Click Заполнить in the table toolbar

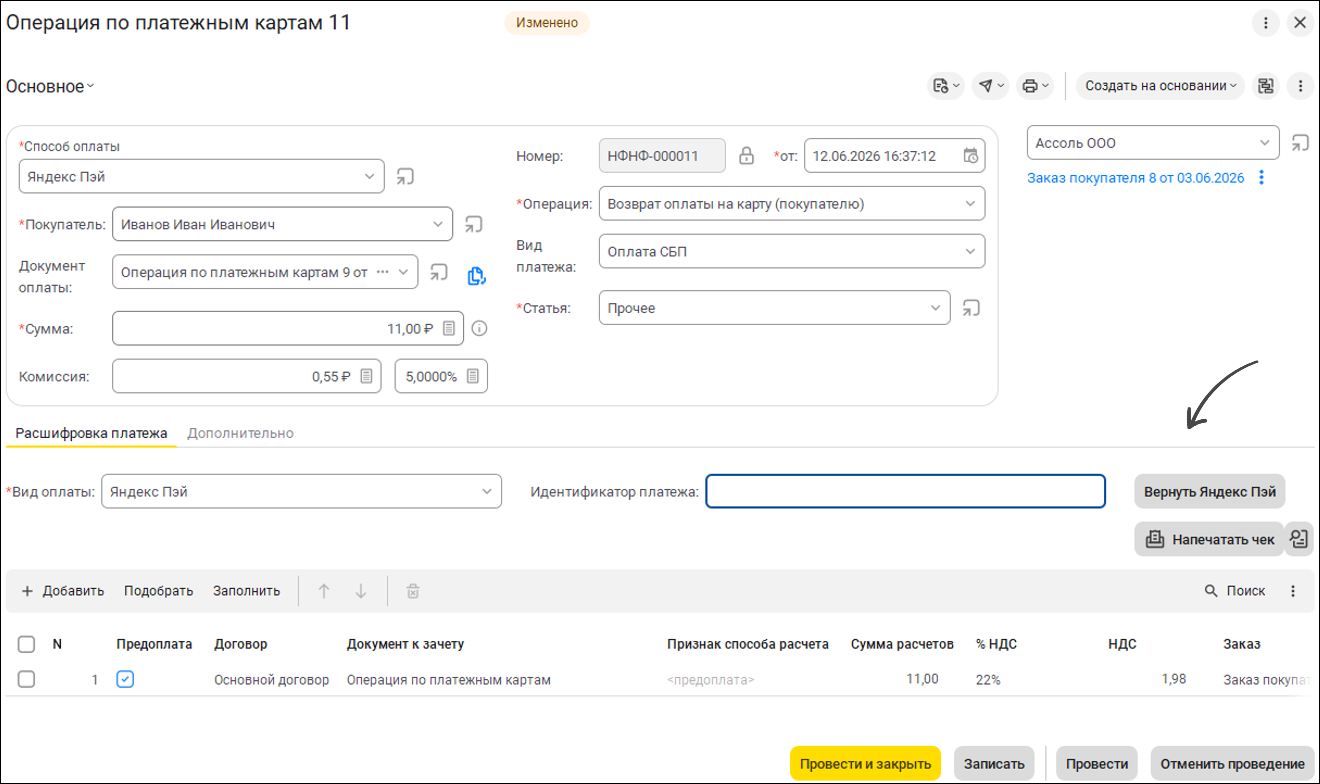[246, 591]
